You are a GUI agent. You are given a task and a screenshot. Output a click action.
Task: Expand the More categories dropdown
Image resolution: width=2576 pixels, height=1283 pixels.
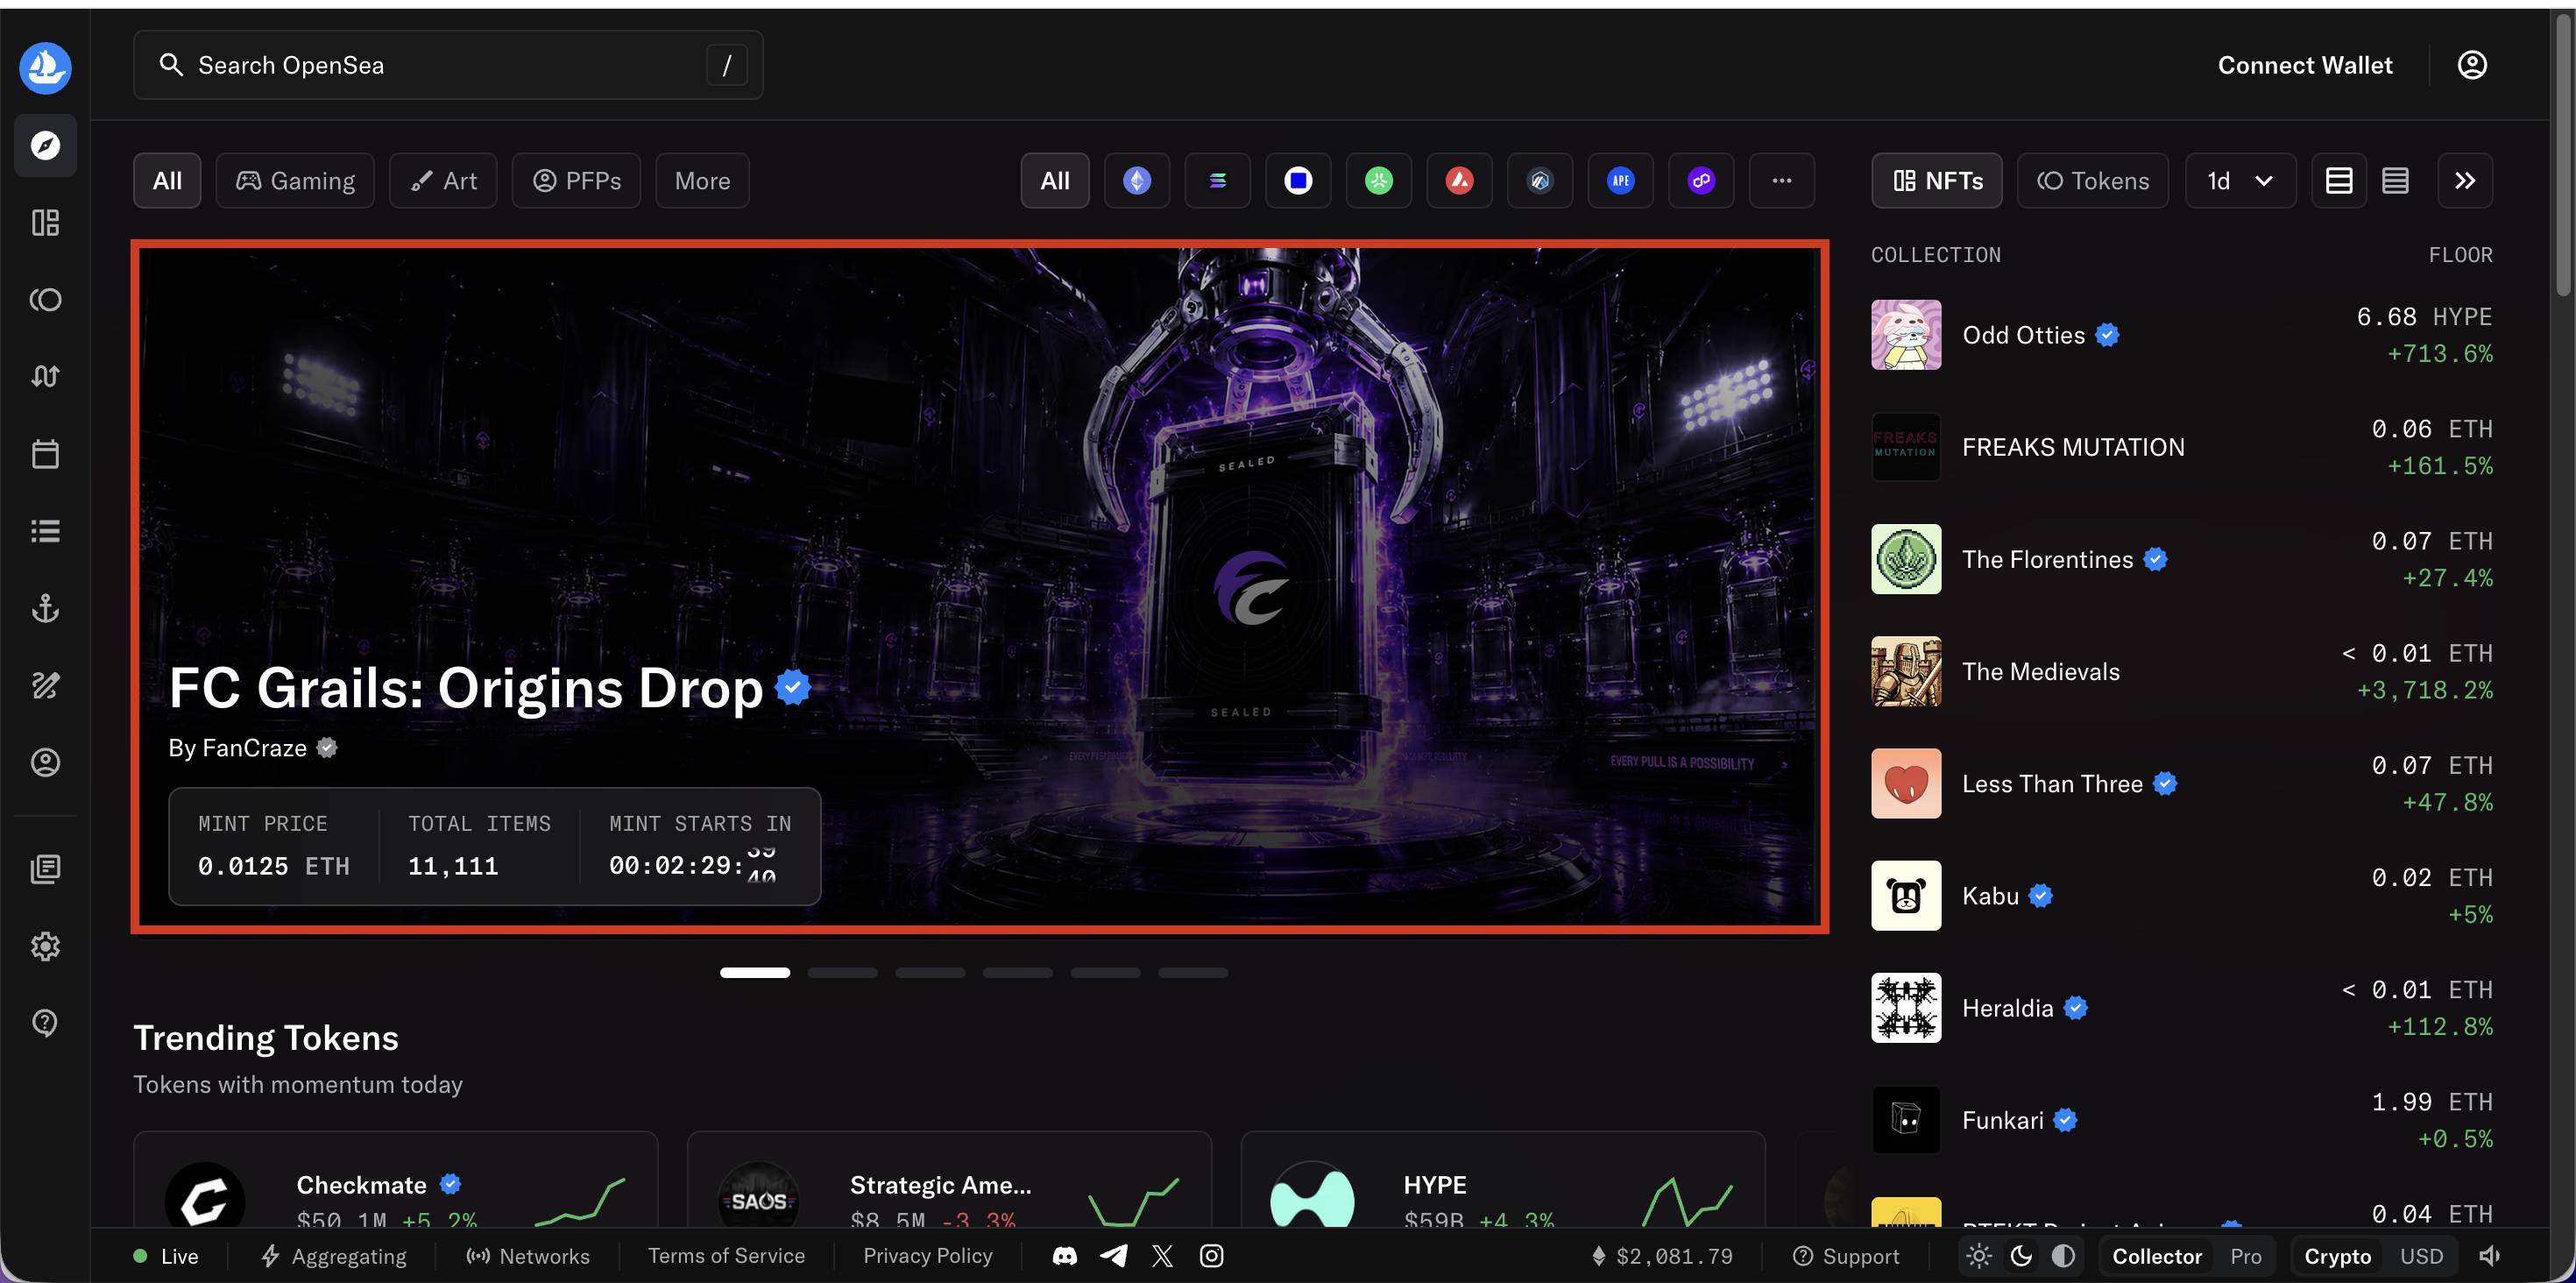(702, 180)
